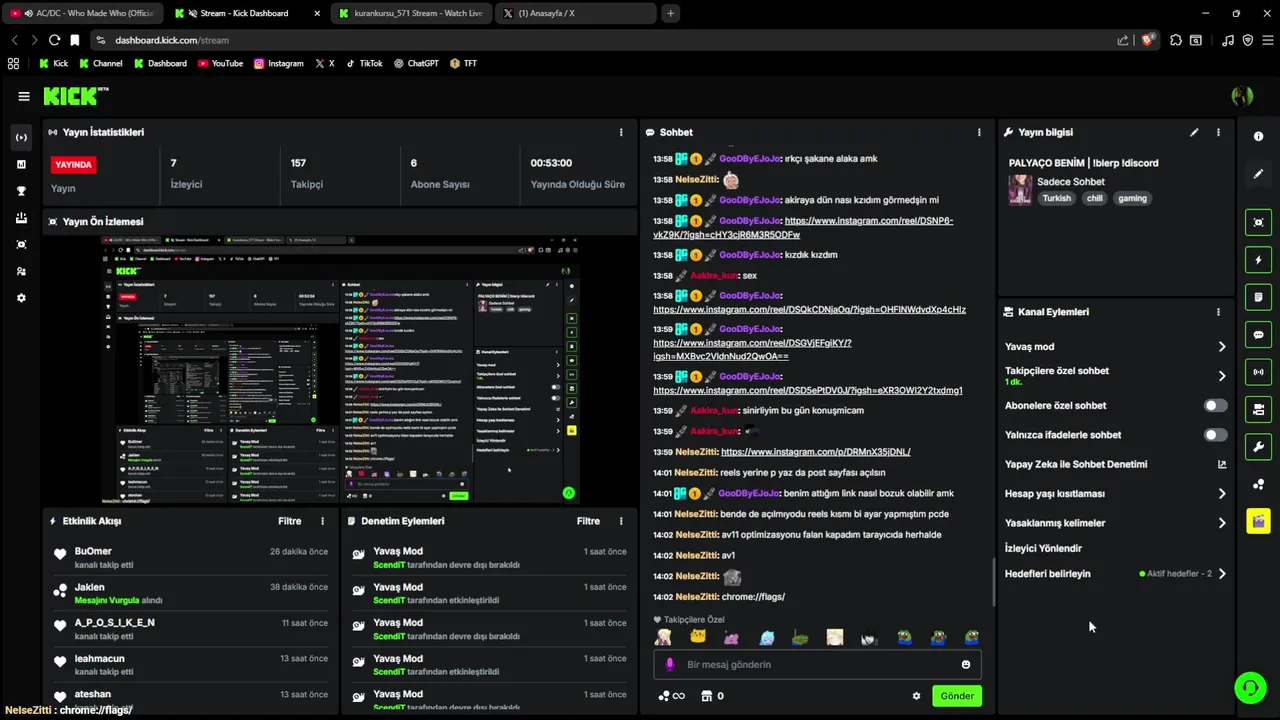Viewport: 1280px width, 720px height.
Task: Click the yellow clapperboard clip icon
Action: point(1258,521)
